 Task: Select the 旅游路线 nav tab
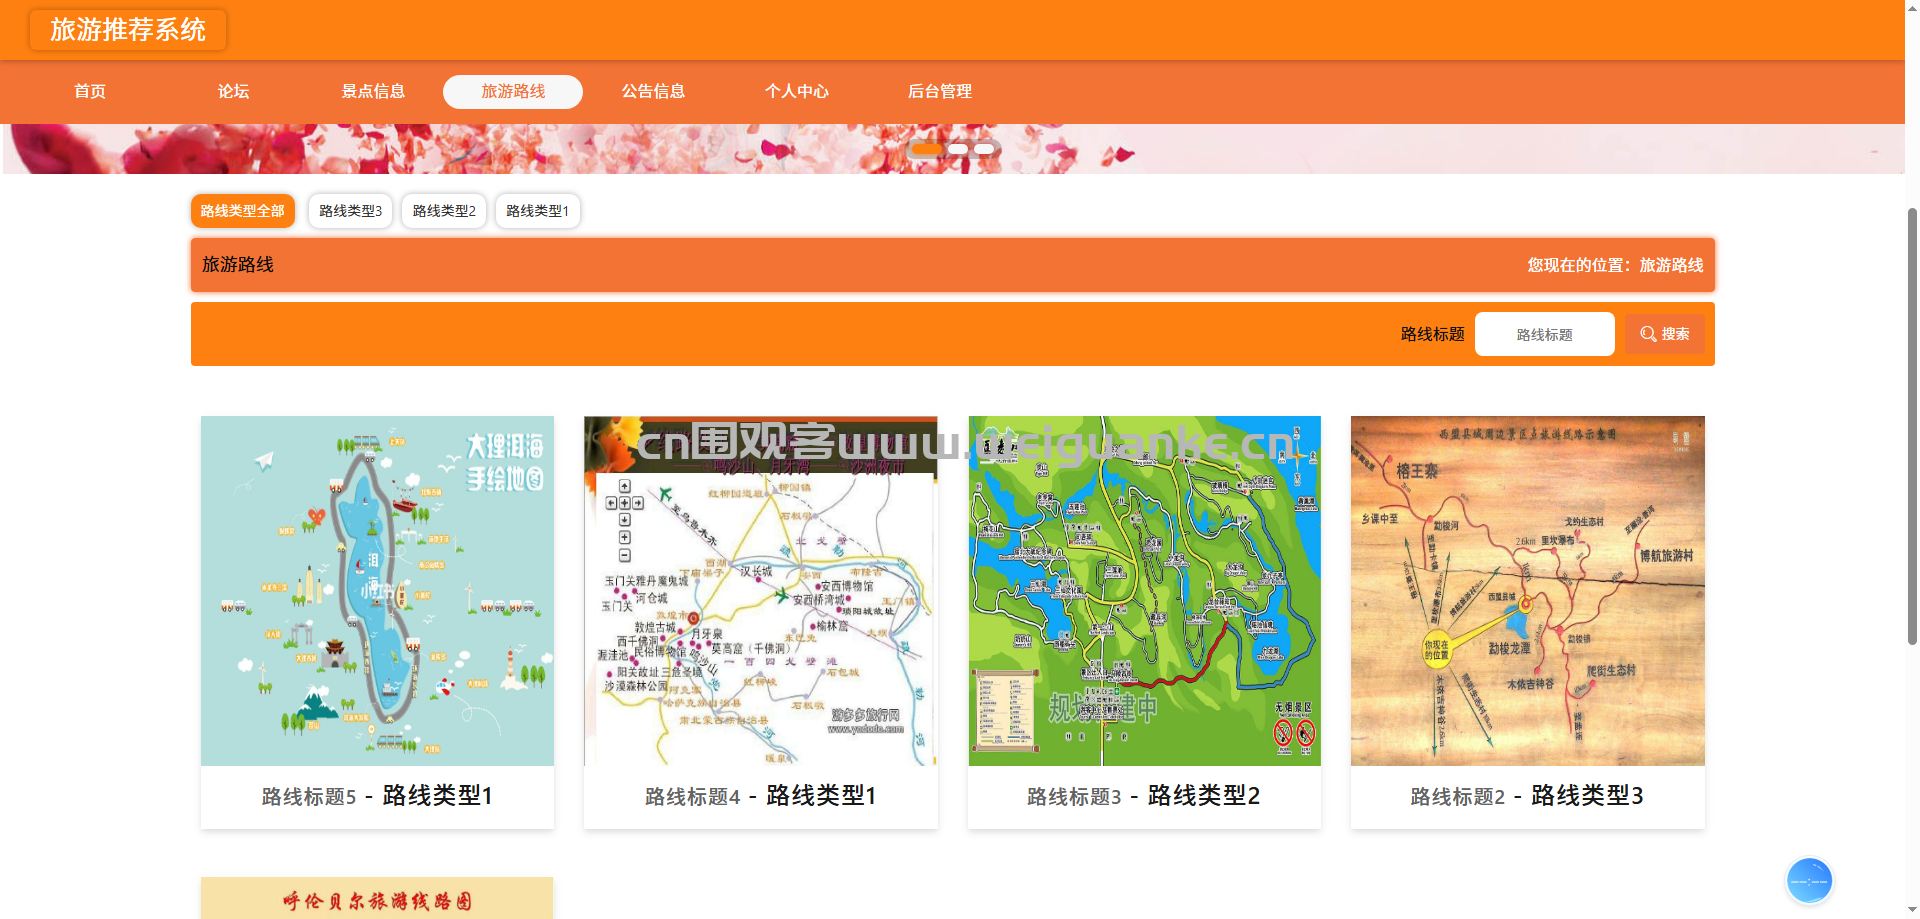pos(513,91)
